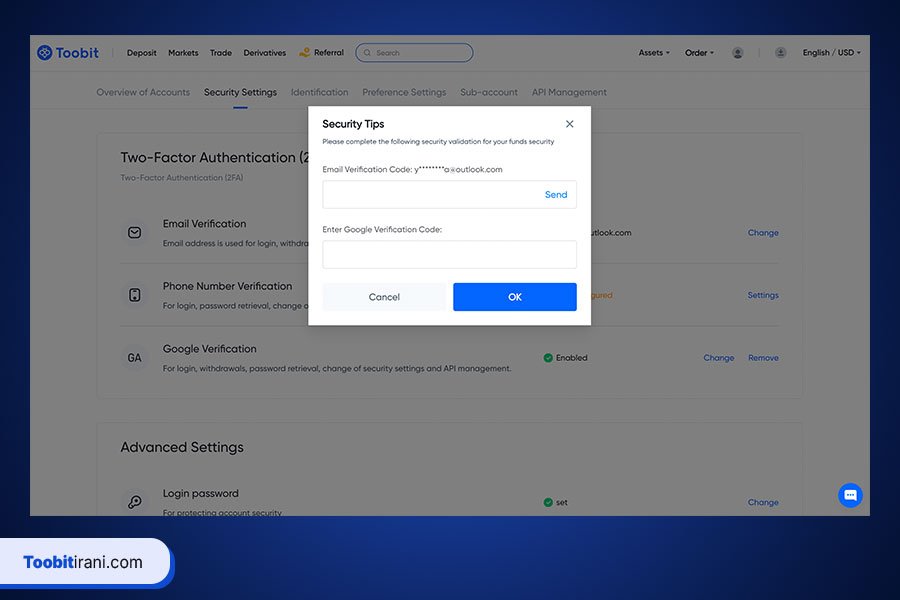
Task: Click the Login password key icon
Action: pos(134,502)
